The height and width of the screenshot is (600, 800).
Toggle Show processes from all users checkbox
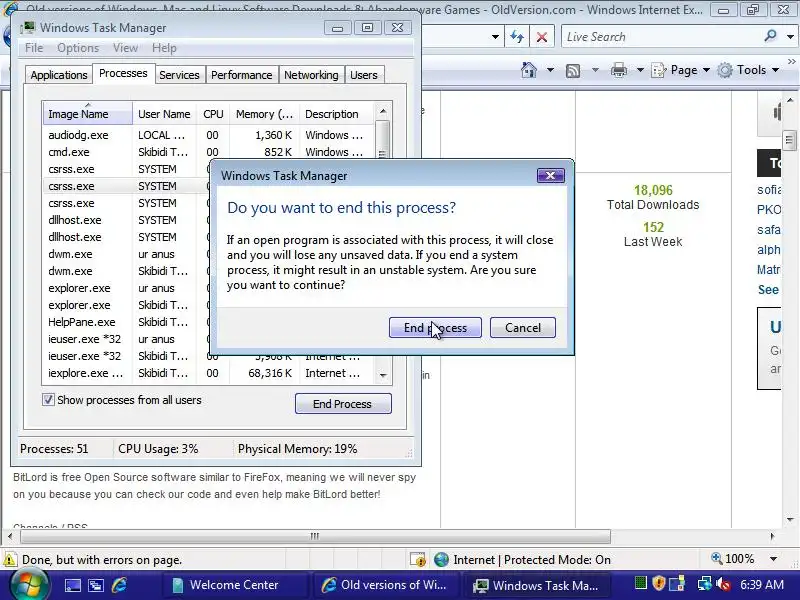pyautogui.click(x=48, y=399)
